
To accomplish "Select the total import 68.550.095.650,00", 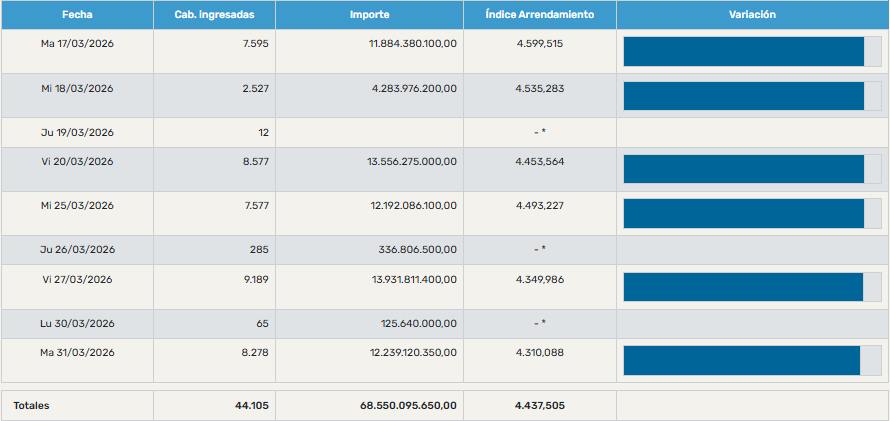I will coord(408,405).
